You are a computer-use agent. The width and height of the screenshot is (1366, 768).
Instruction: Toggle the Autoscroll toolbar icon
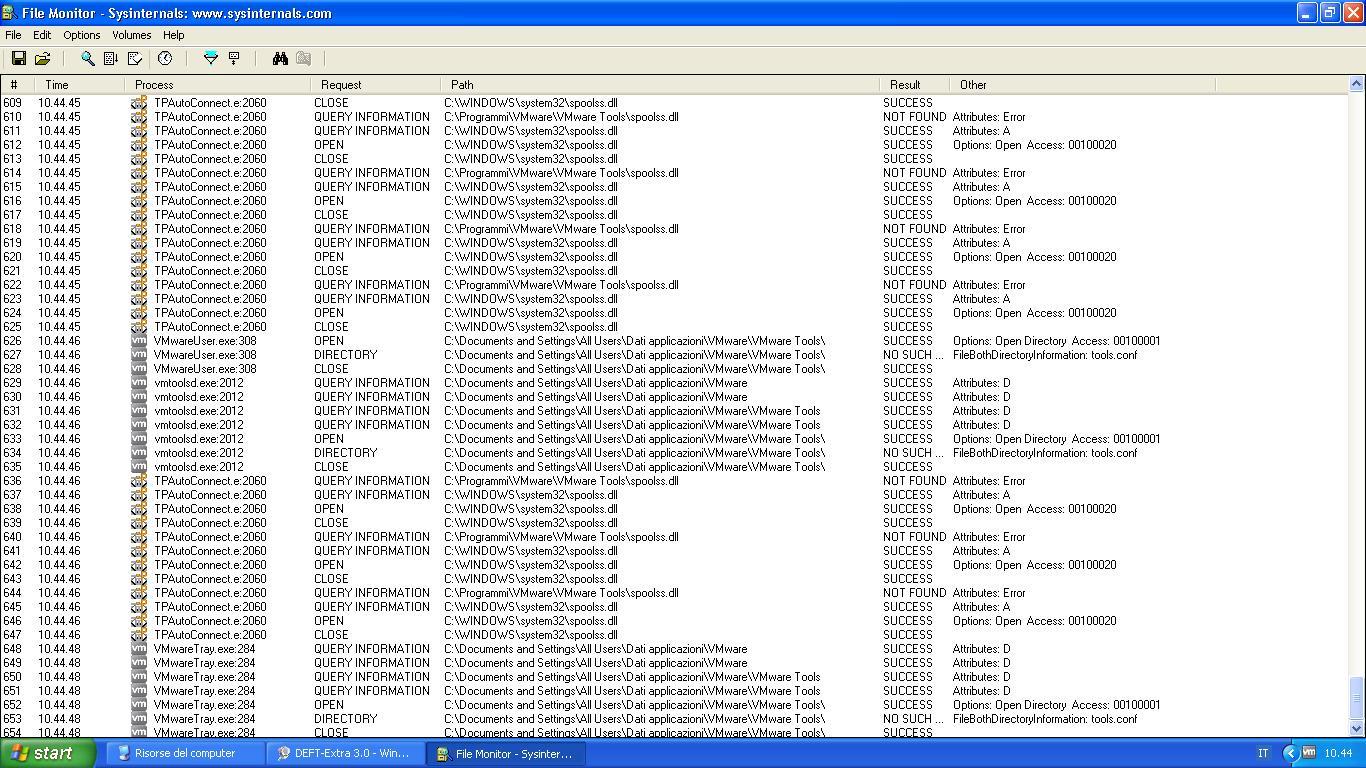tap(111, 59)
